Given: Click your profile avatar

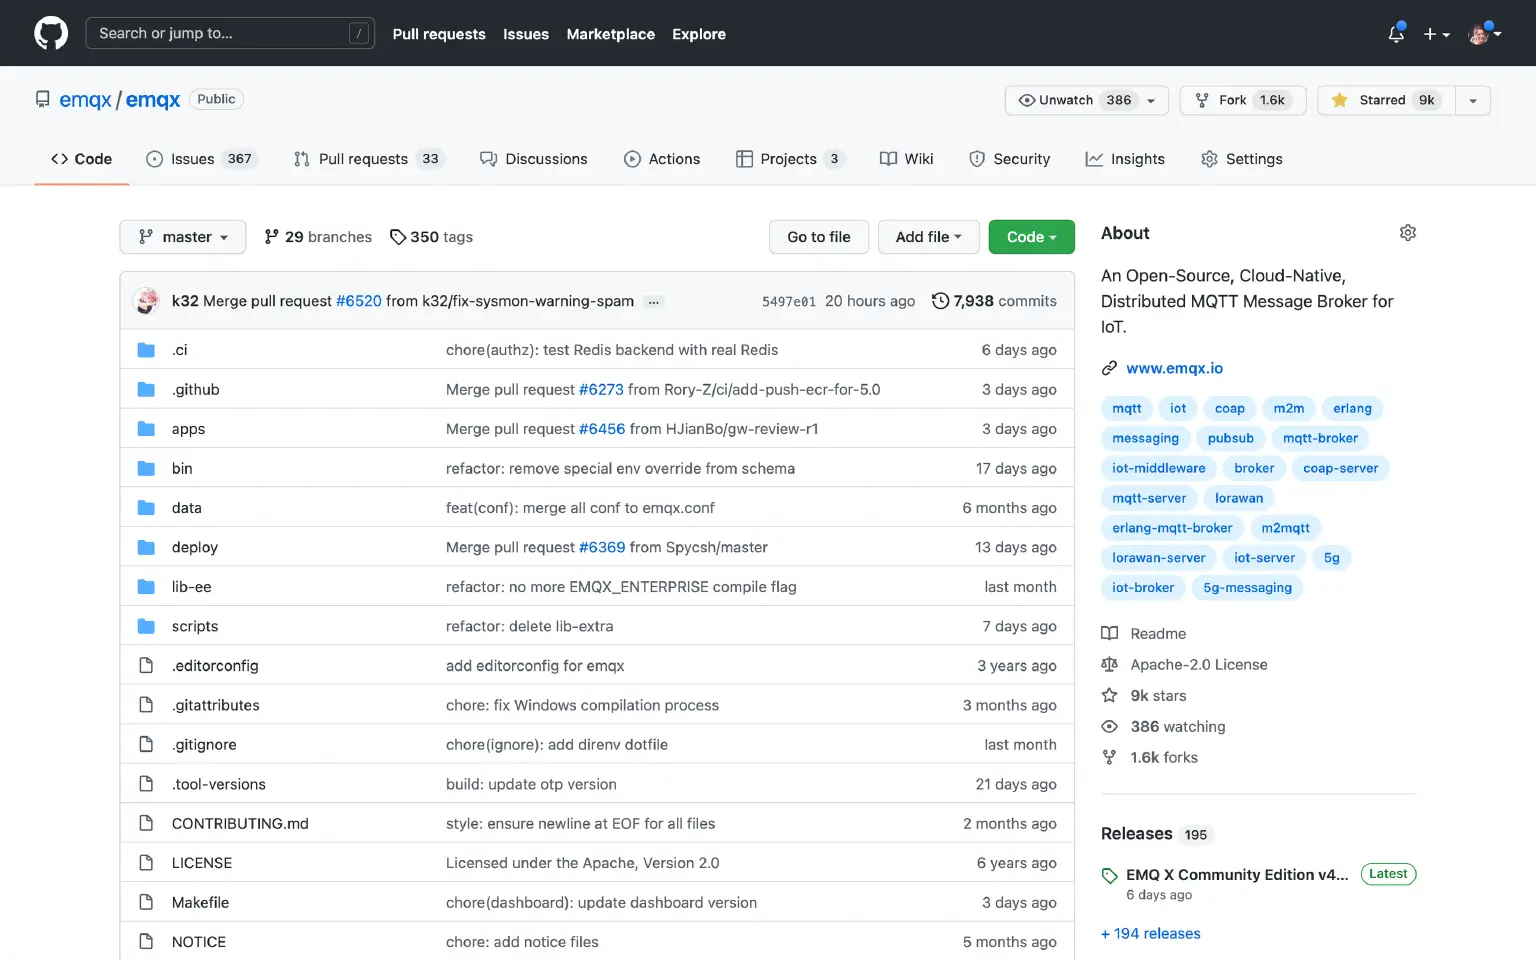Looking at the screenshot, I should pos(1480,33).
